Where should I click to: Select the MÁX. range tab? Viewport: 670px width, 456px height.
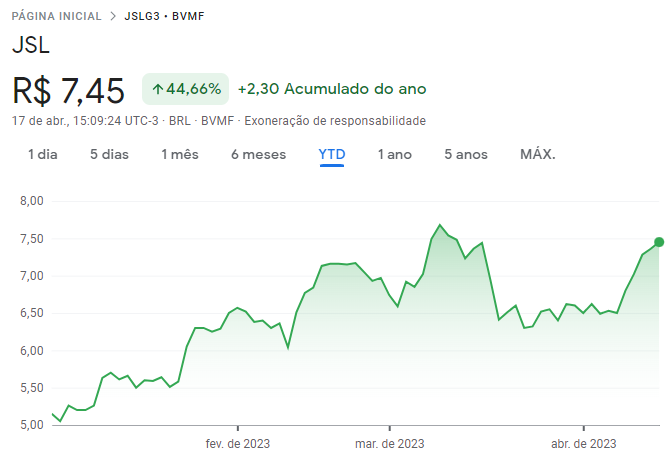click(x=538, y=154)
